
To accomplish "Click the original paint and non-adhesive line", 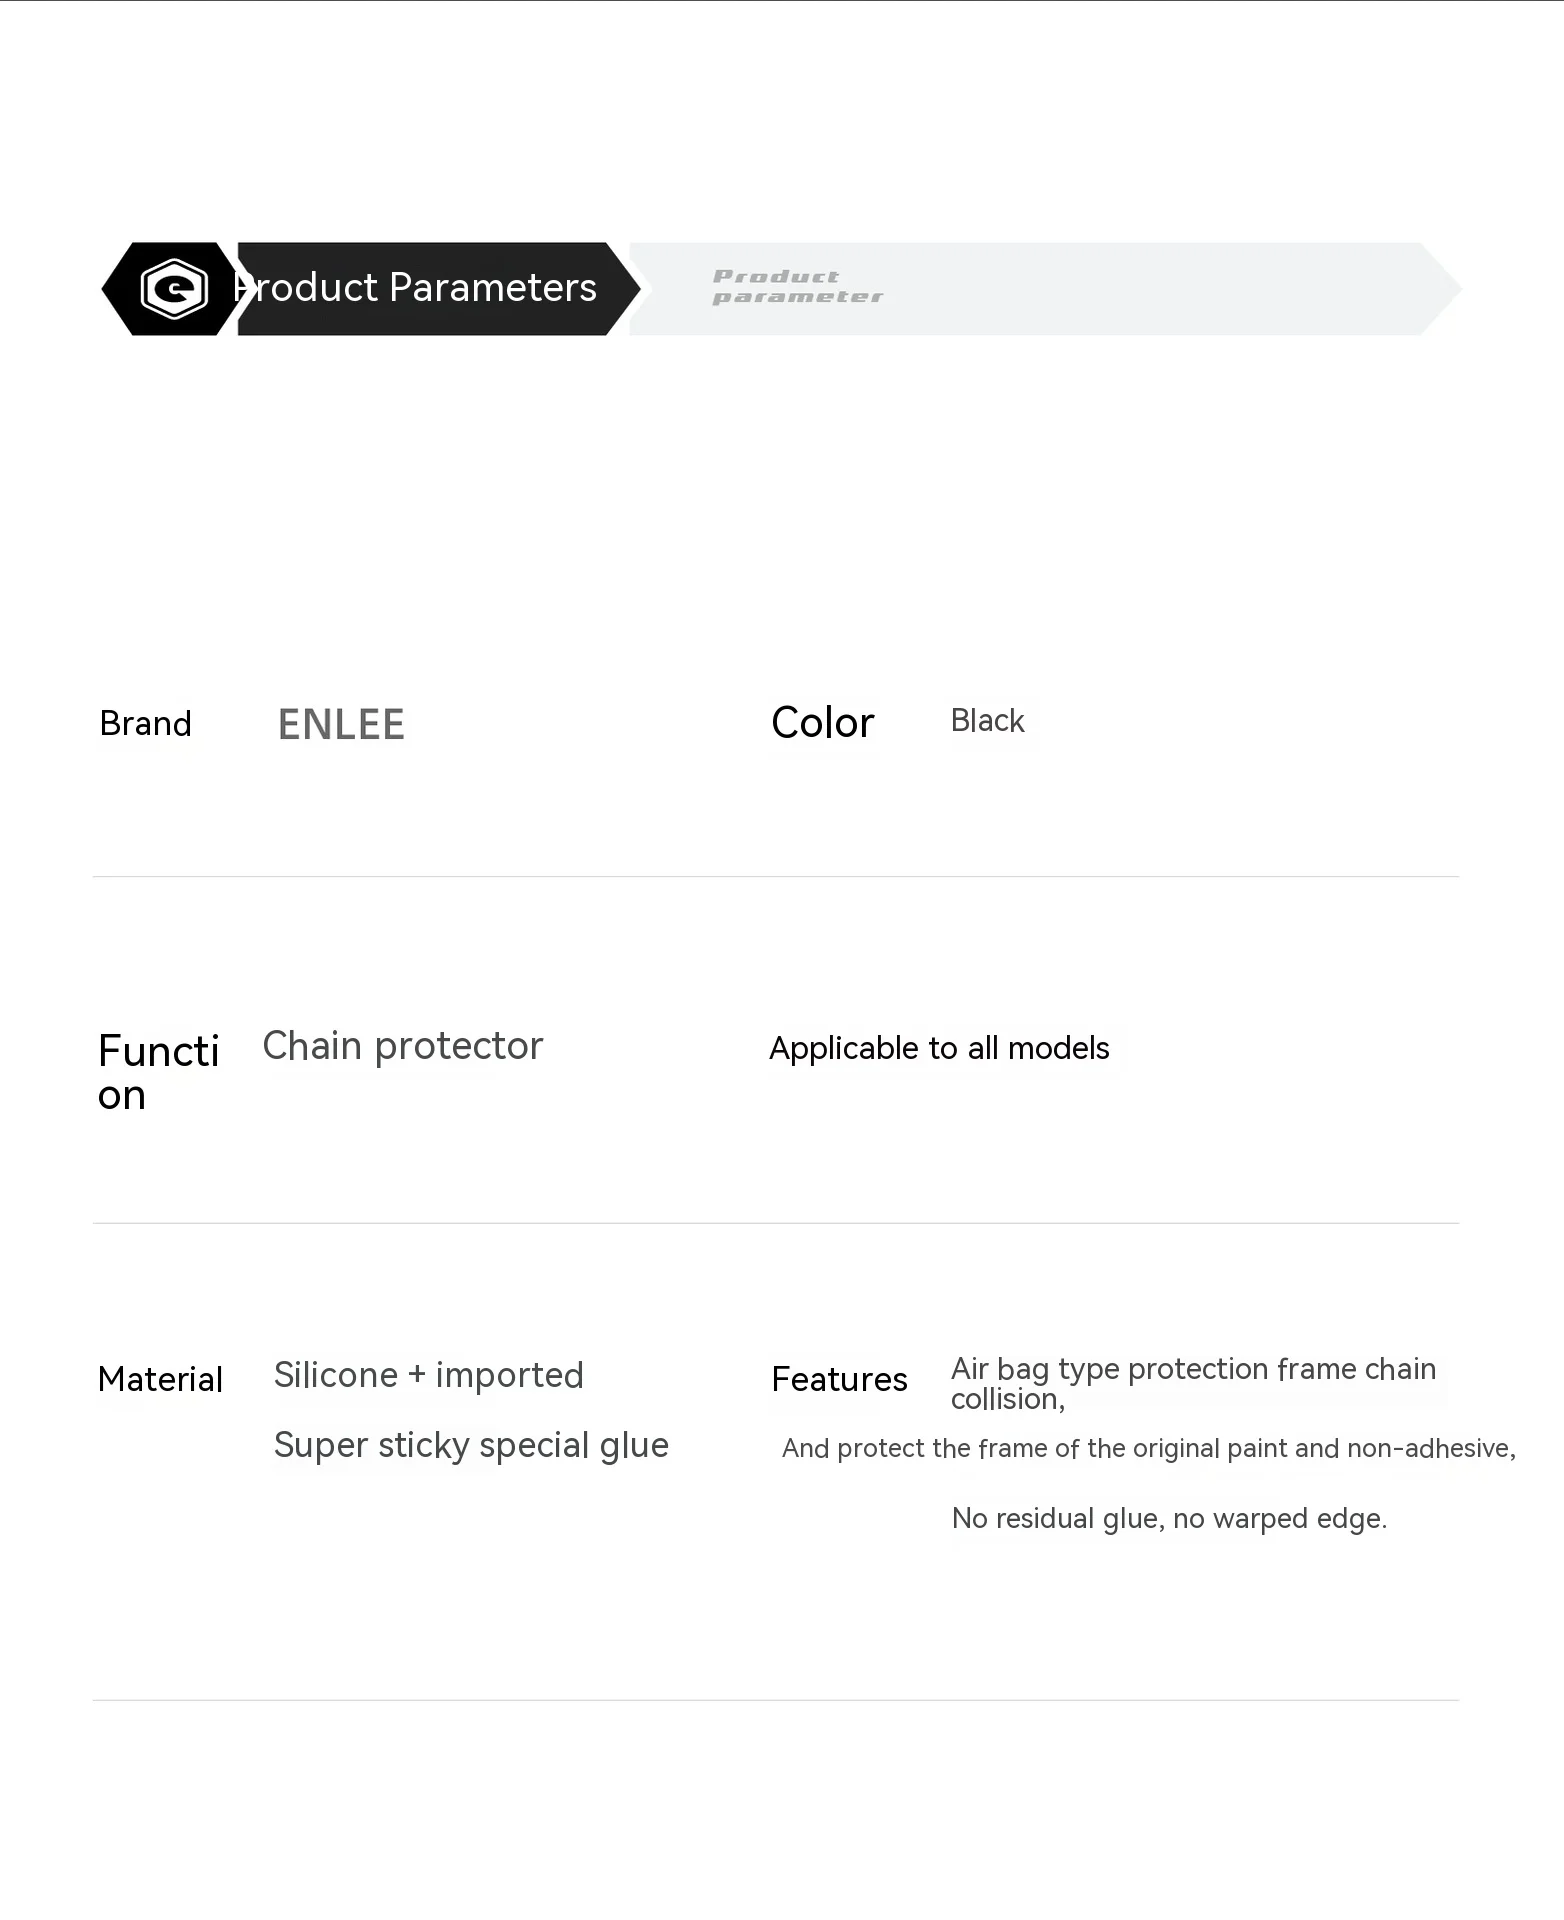I will (x=1148, y=1448).
